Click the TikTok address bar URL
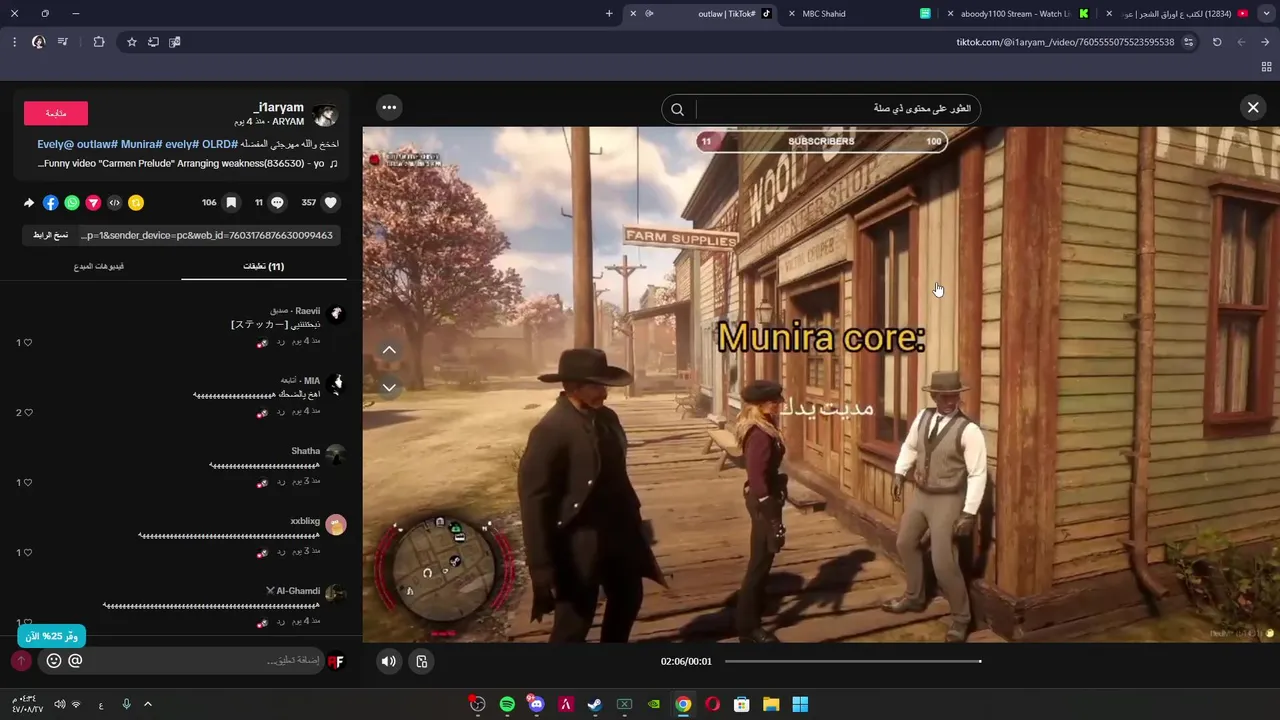 pos(1065,42)
